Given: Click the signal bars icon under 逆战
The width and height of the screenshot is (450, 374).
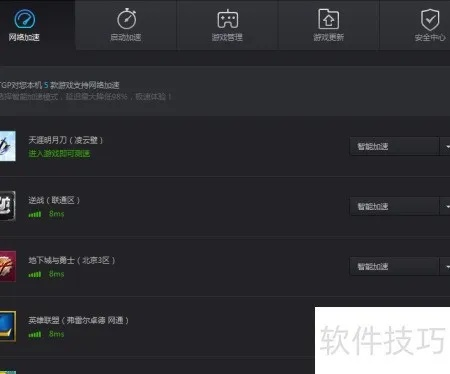Looking at the screenshot, I should click(35, 214).
